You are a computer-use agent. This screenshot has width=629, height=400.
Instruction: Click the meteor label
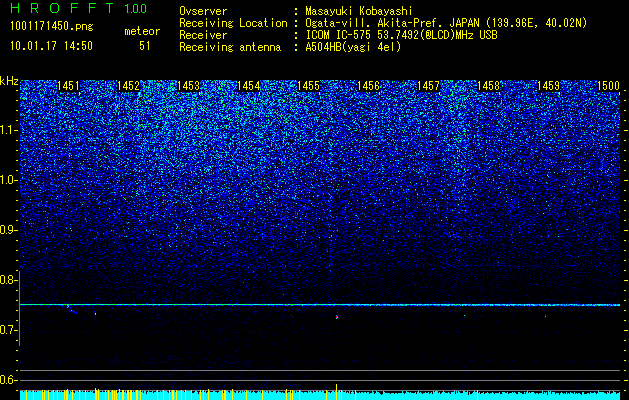click(x=142, y=31)
